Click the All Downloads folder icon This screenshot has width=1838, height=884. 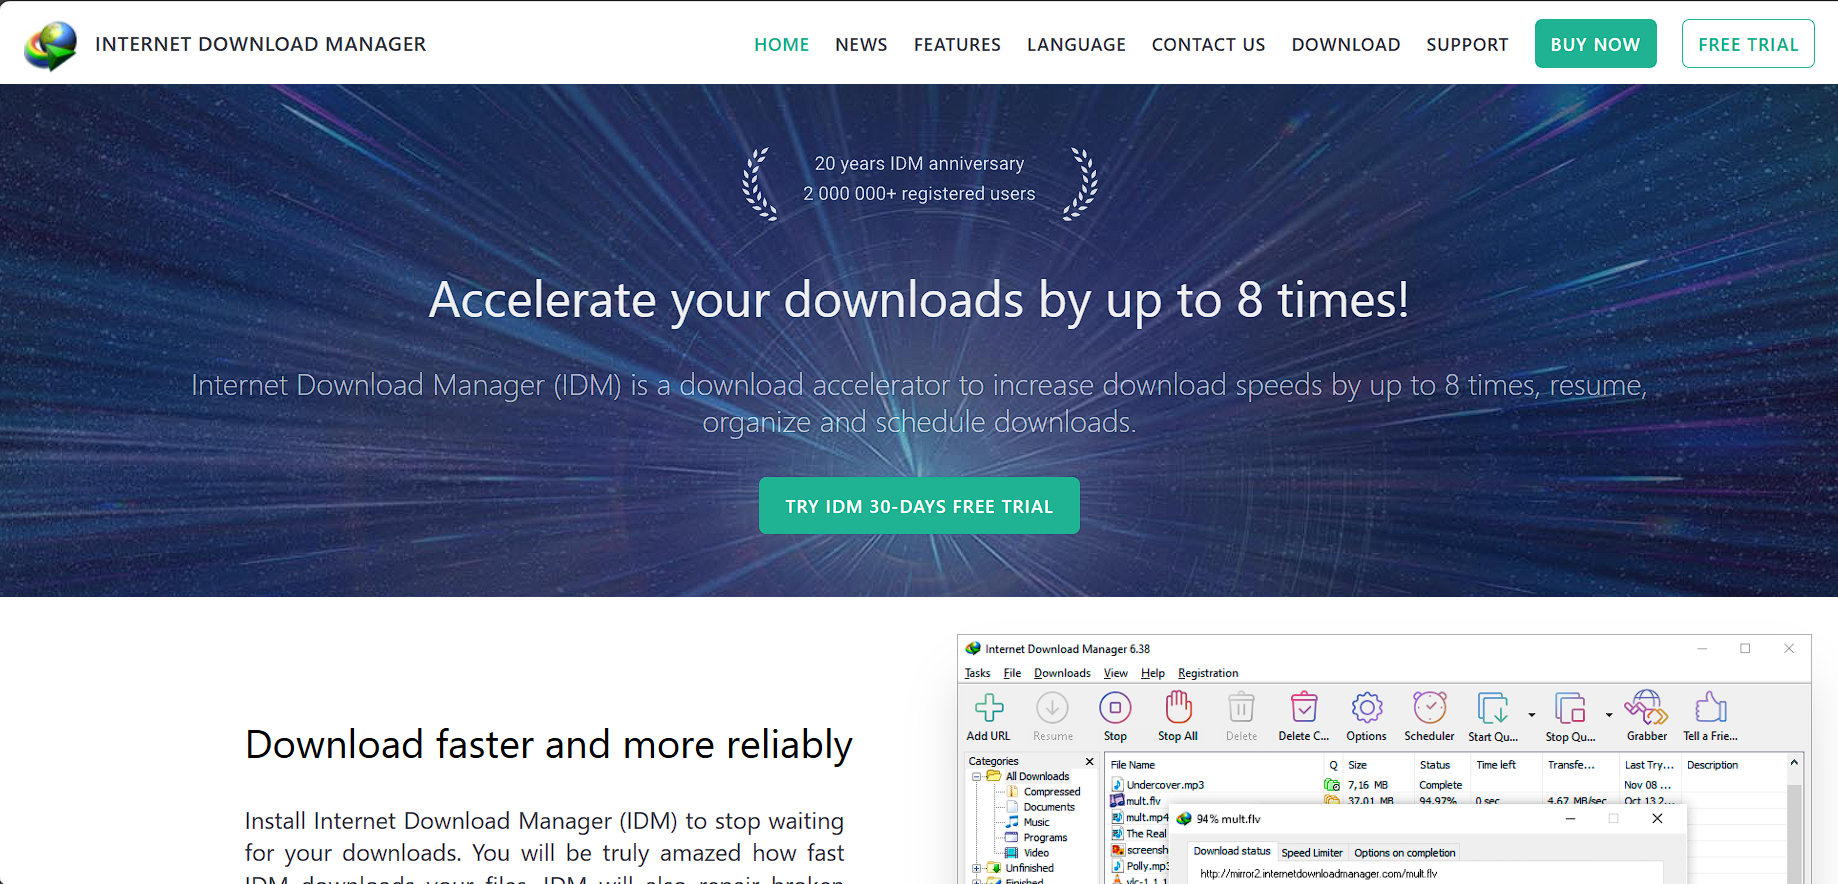tap(994, 776)
